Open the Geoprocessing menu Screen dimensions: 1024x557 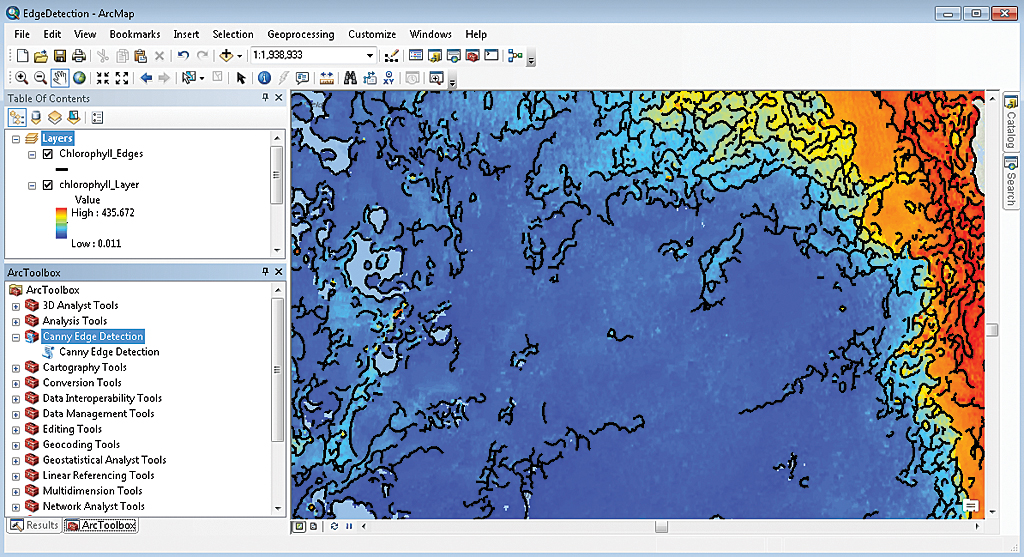tap(300, 34)
